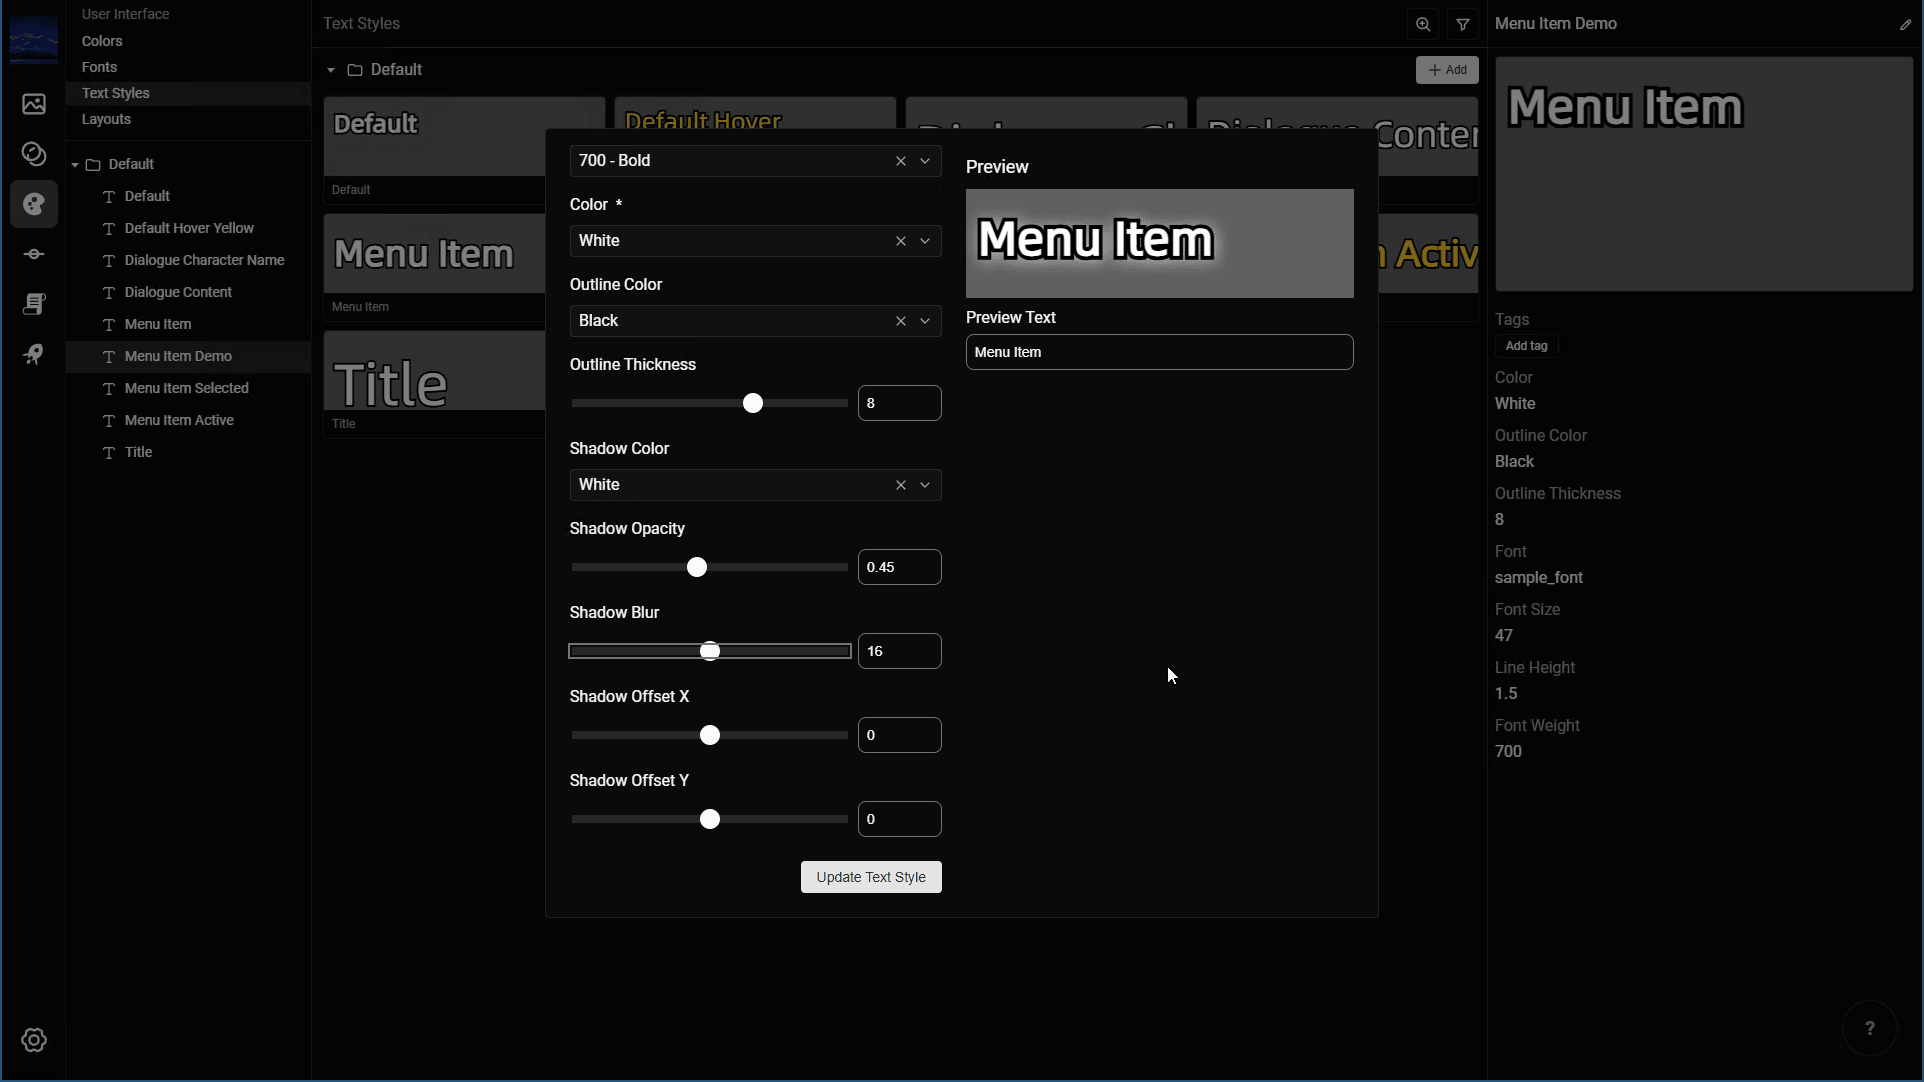Open Colors in the sidebar menu
Viewport: 1924px width, 1082px height.
(x=102, y=41)
